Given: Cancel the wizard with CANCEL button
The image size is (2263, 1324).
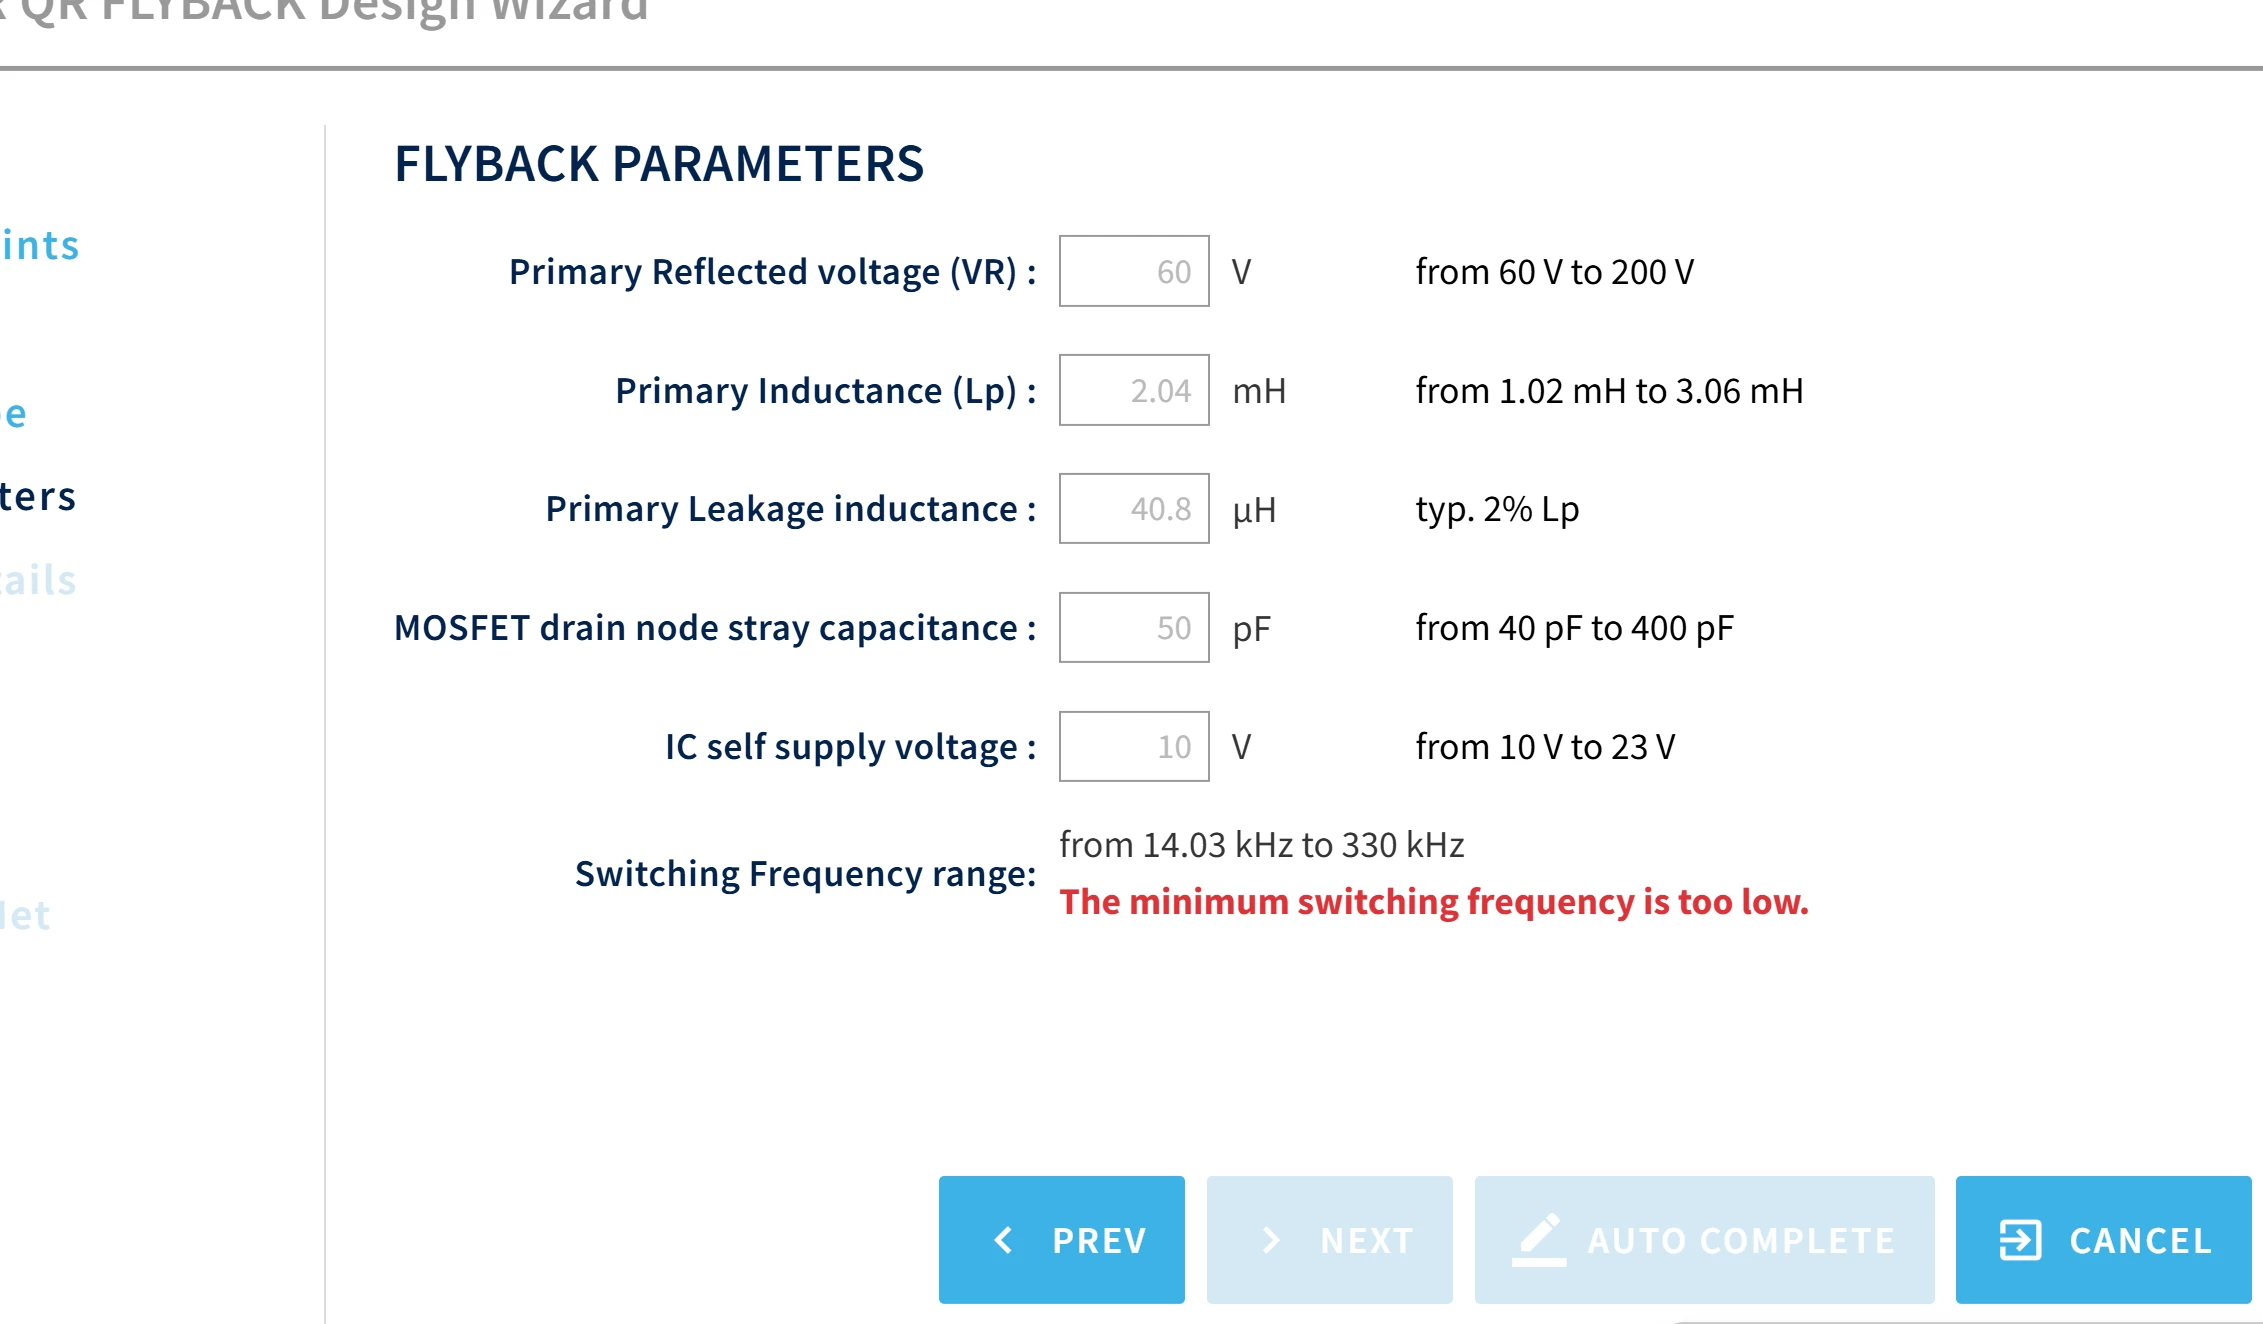Looking at the screenshot, I should pos(2104,1240).
